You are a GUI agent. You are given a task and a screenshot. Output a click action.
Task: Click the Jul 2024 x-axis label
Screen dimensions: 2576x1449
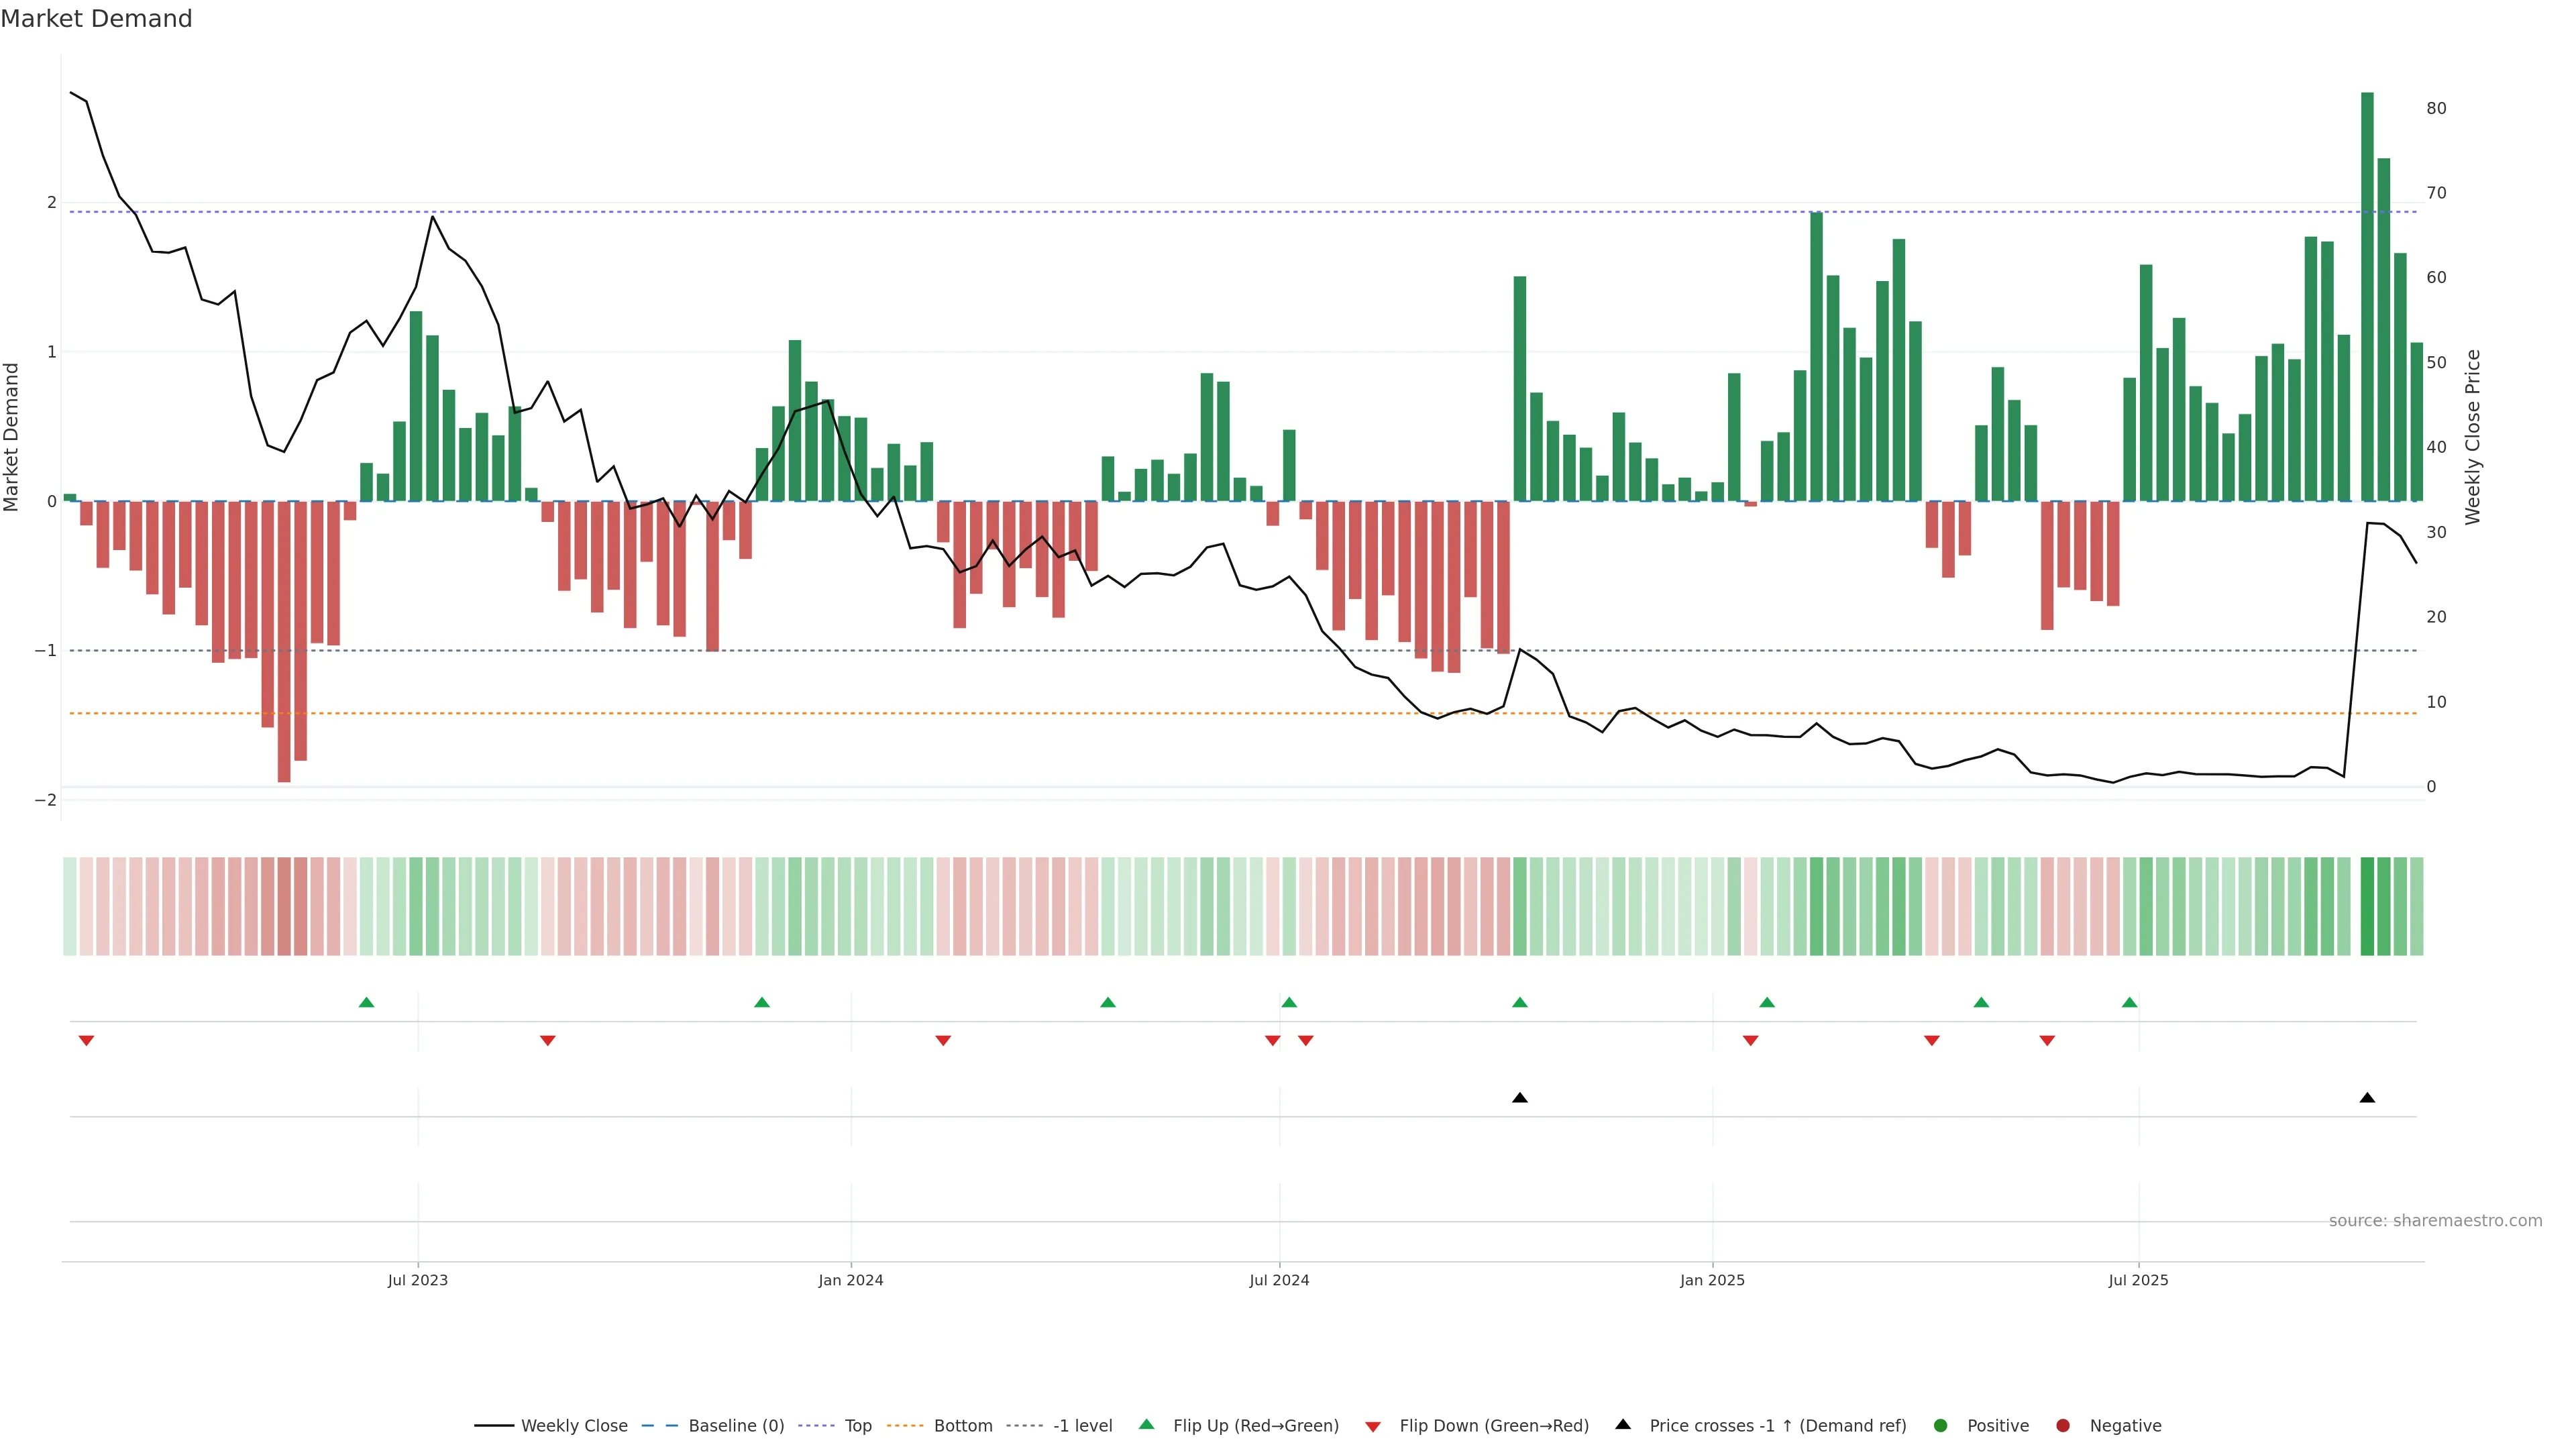1279,1280
